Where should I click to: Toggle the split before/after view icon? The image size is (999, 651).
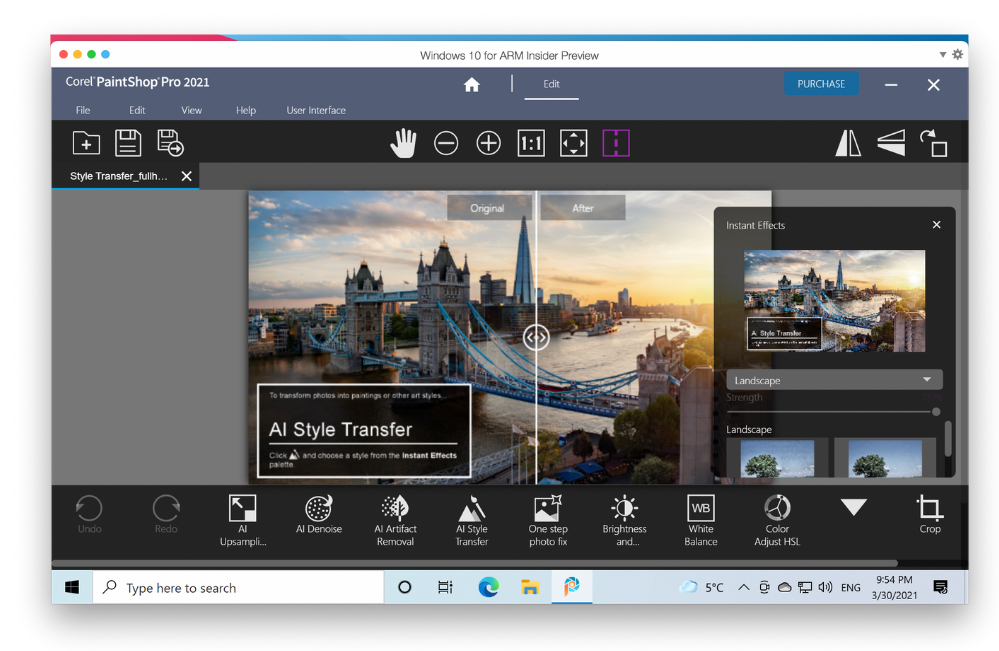[x=616, y=144]
